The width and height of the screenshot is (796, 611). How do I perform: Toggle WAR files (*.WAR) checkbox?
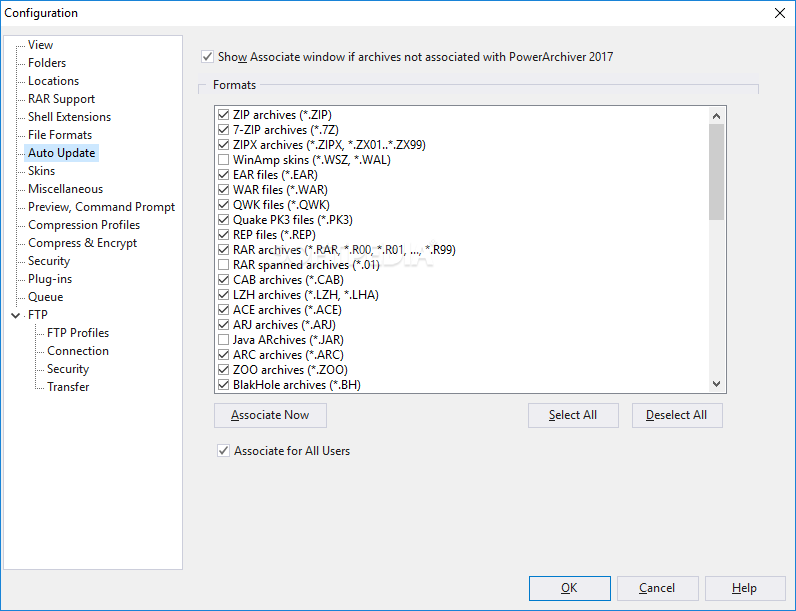point(223,190)
